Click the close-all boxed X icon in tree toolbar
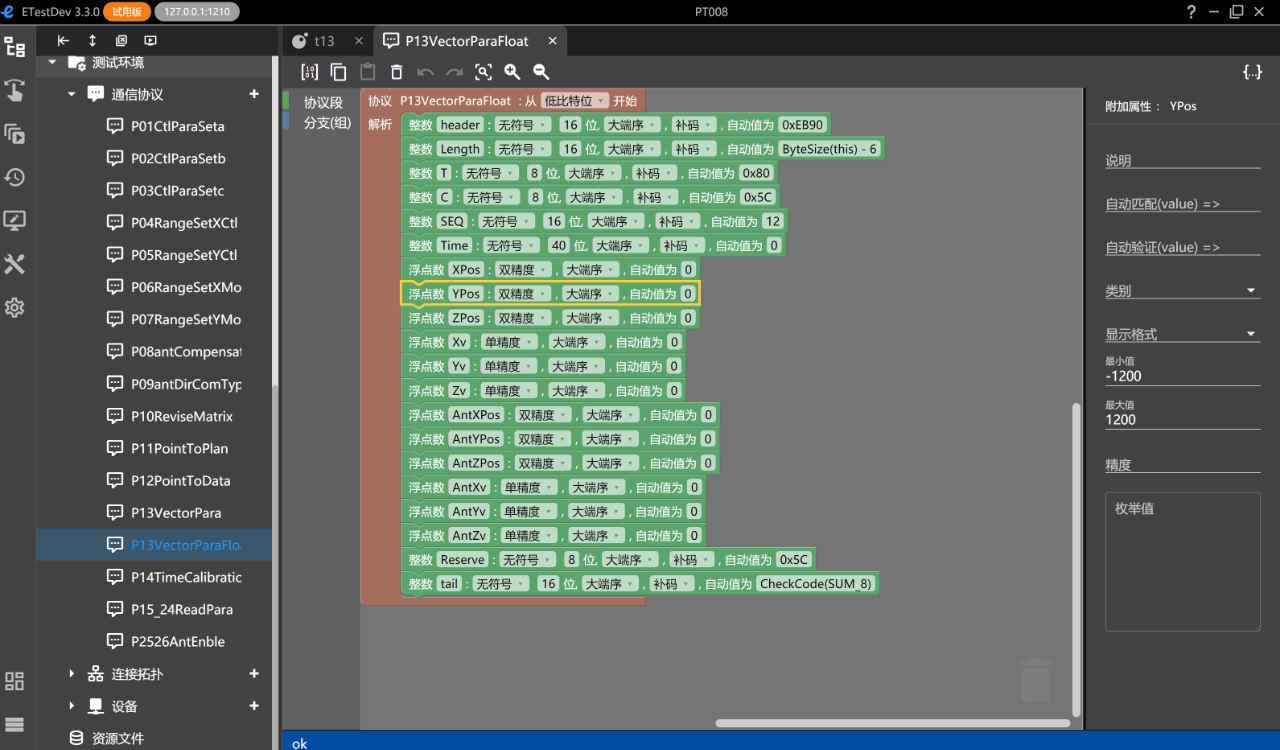Viewport: 1280px width, 750px height. click(x=121, y=41)
